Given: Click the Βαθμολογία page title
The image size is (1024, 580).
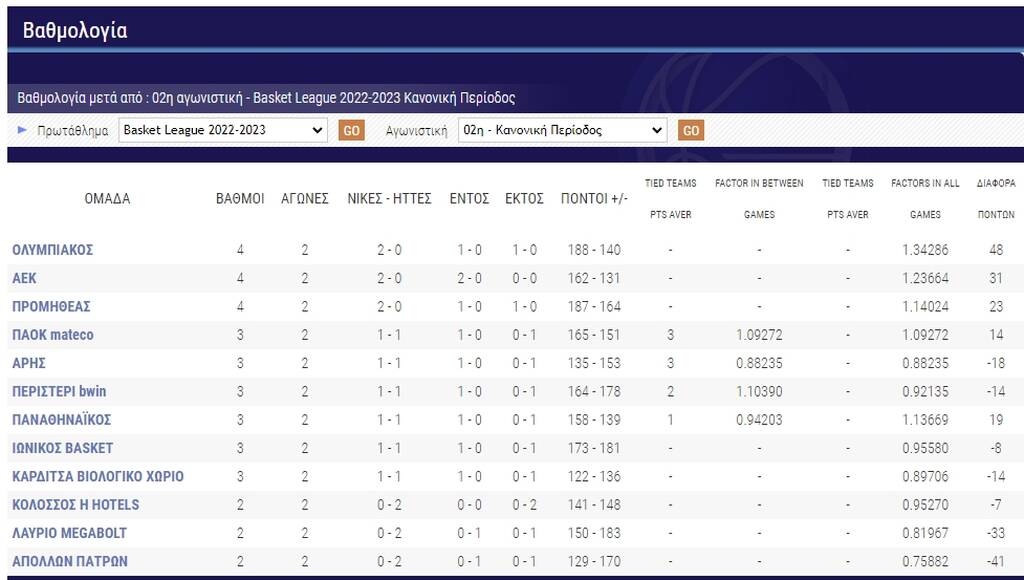Looking at the screenshot, I should 75,30.
